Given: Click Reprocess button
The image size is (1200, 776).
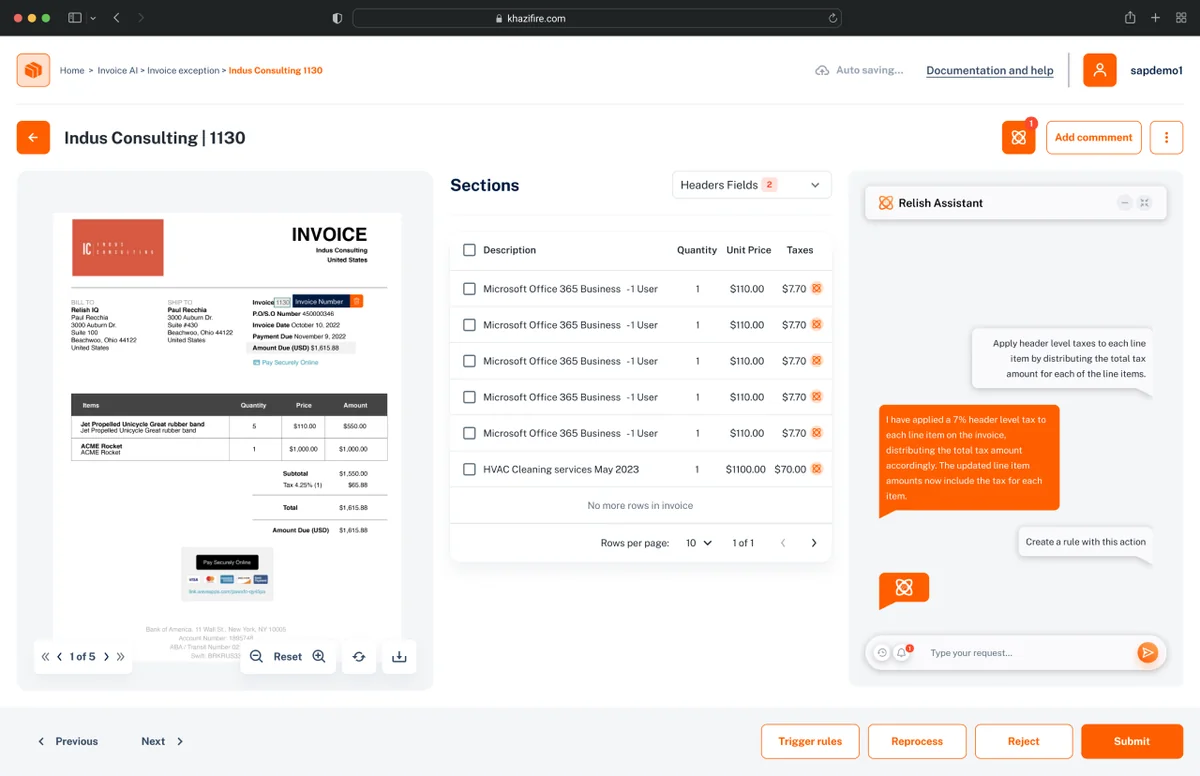Looking at the screenshot, I should coord(917,741).
